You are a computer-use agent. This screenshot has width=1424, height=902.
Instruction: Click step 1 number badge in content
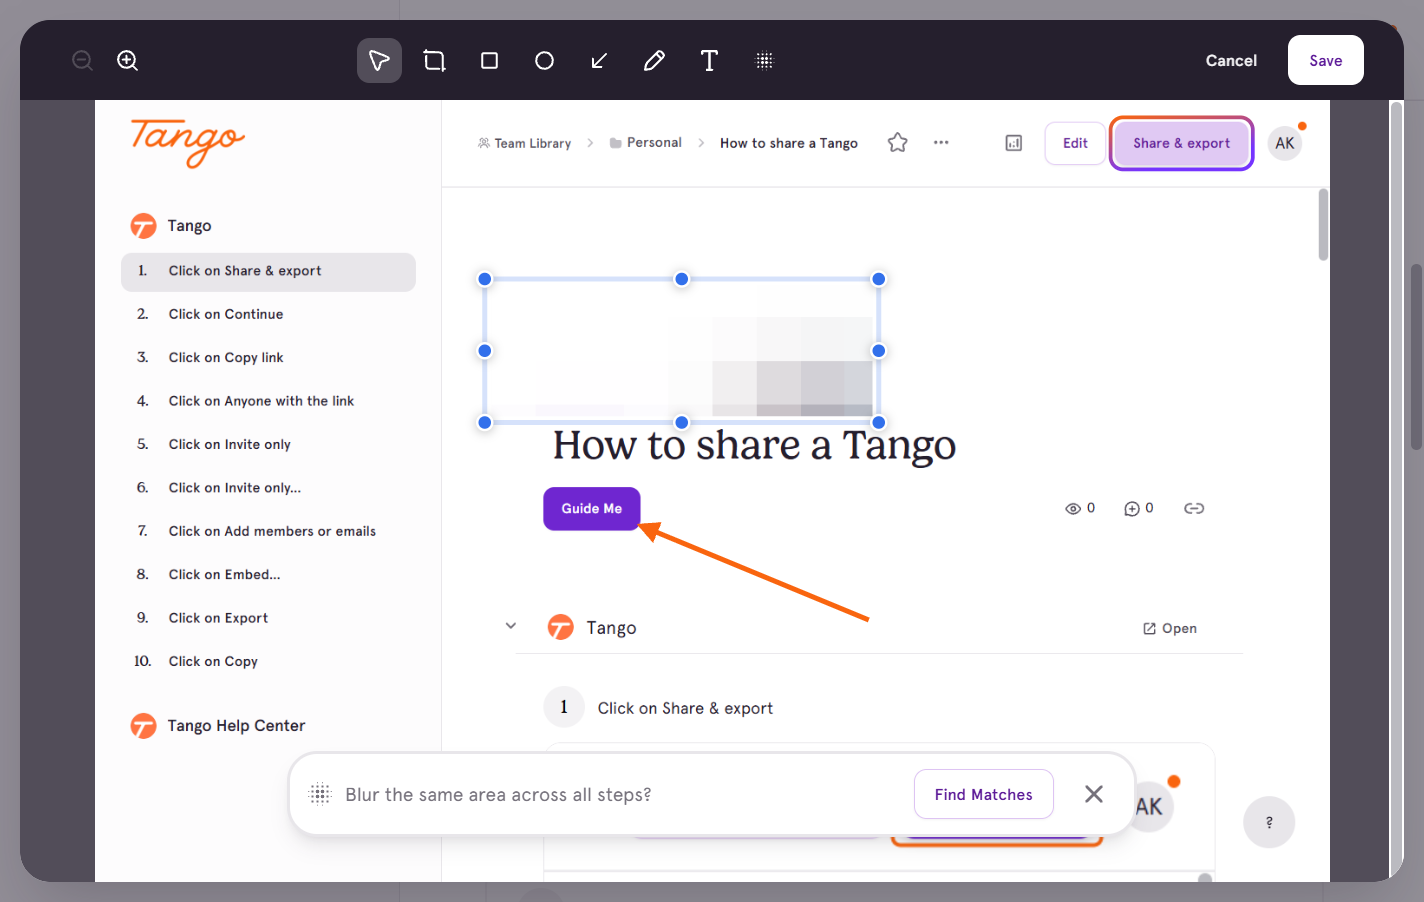point(564,707)
